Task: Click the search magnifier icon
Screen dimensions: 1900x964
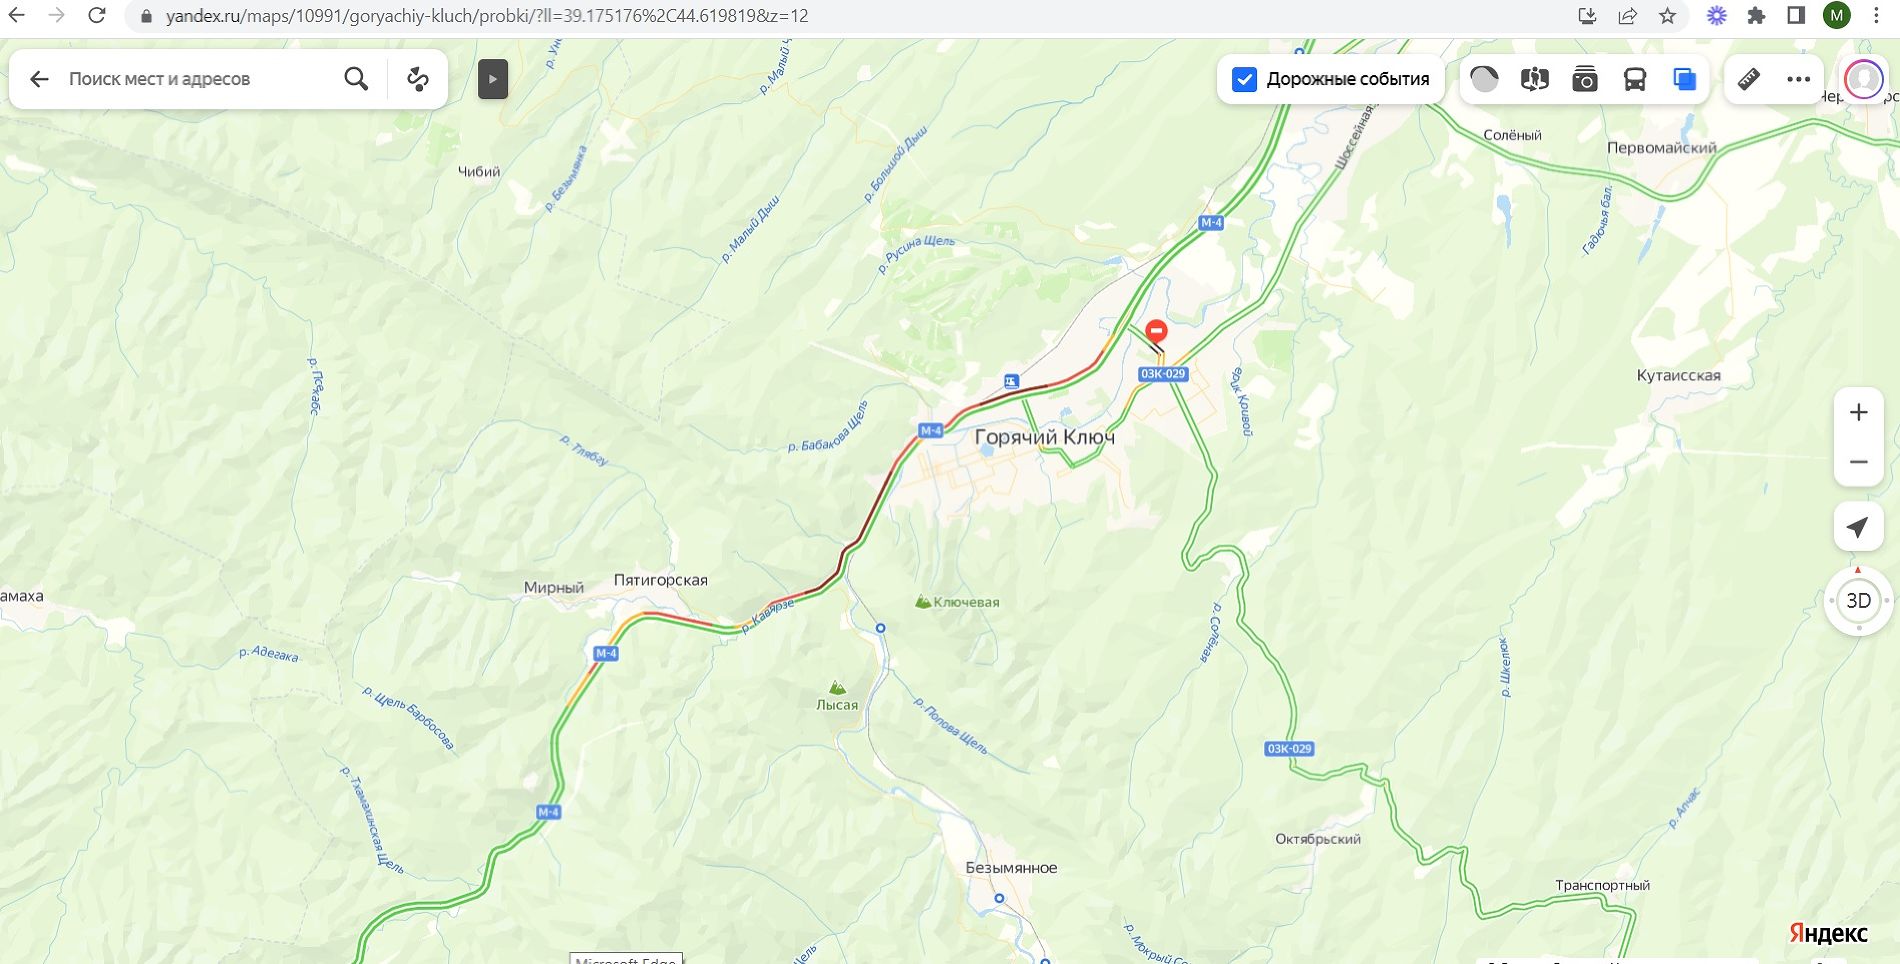Action: 356,79
